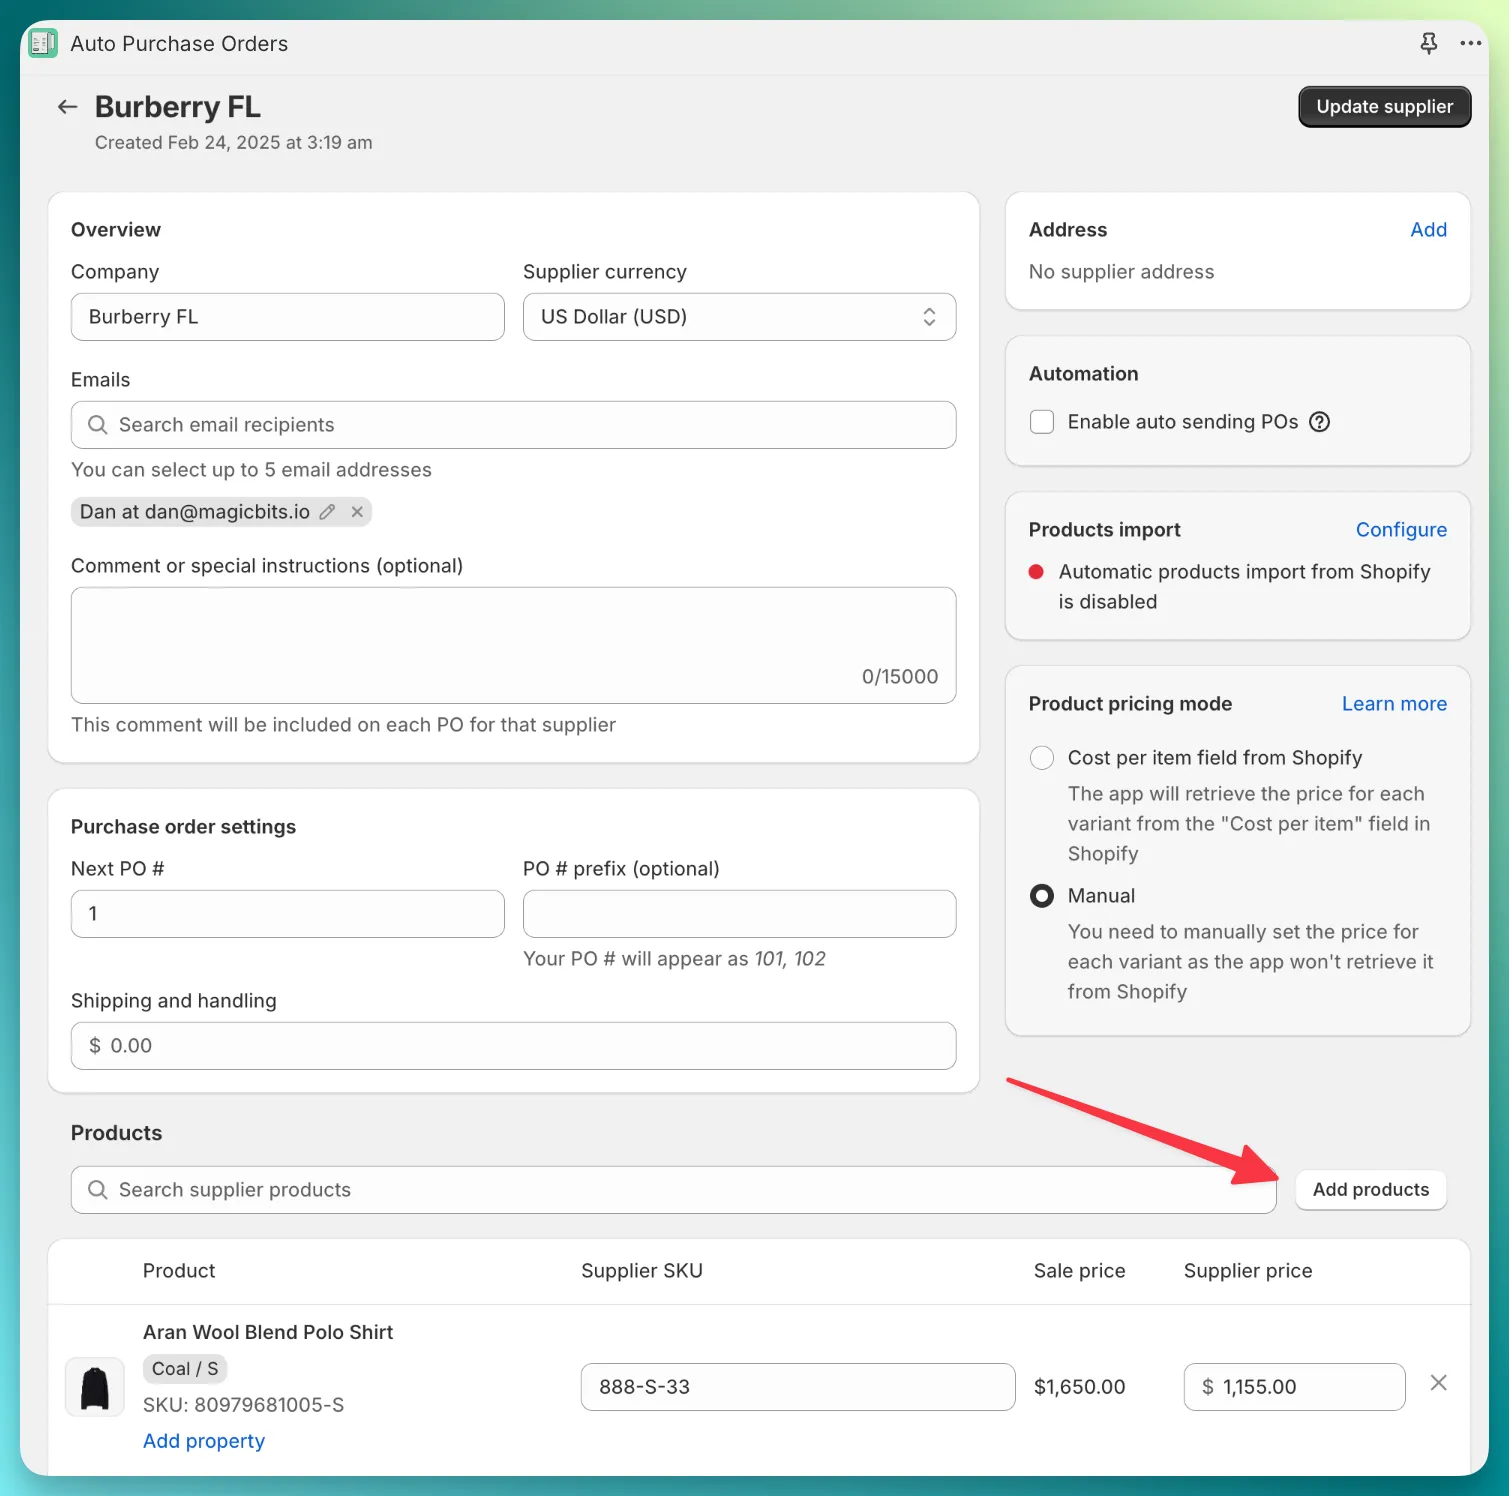Click the Coal / S variant tag
1509x1496 pixels.
[x=185, y=1369]
